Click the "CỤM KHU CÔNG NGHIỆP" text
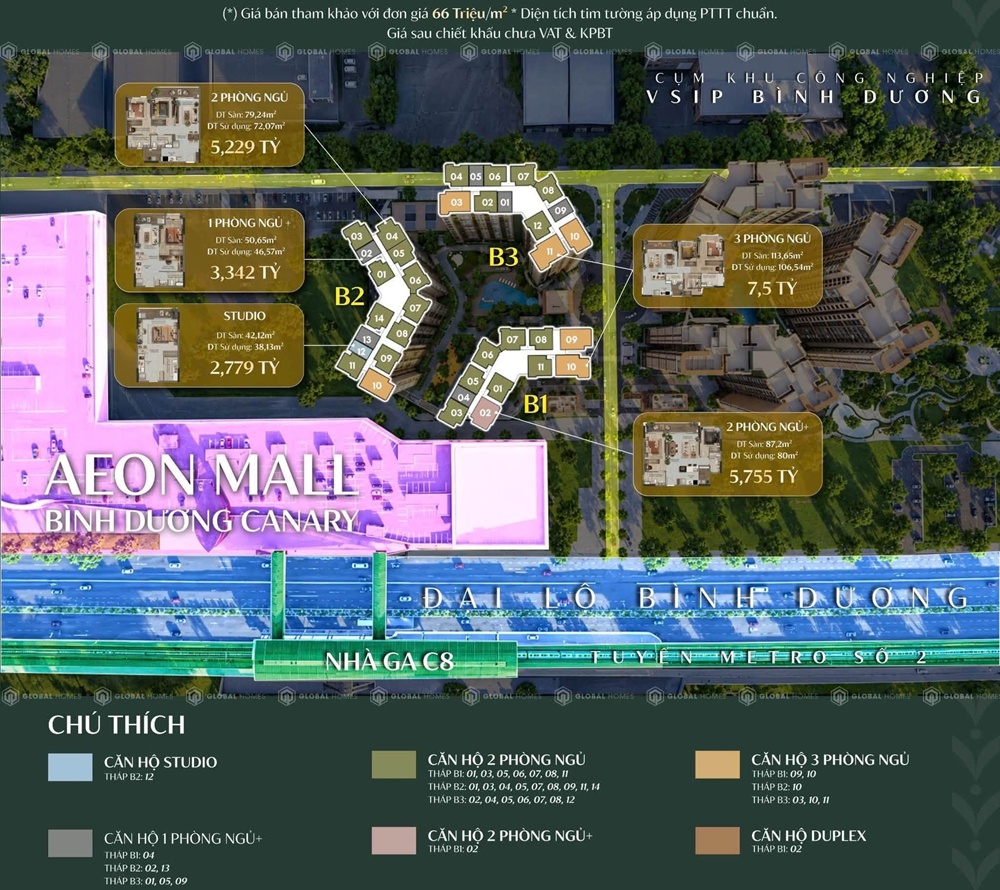1000x890 pixels. [820, 78]
